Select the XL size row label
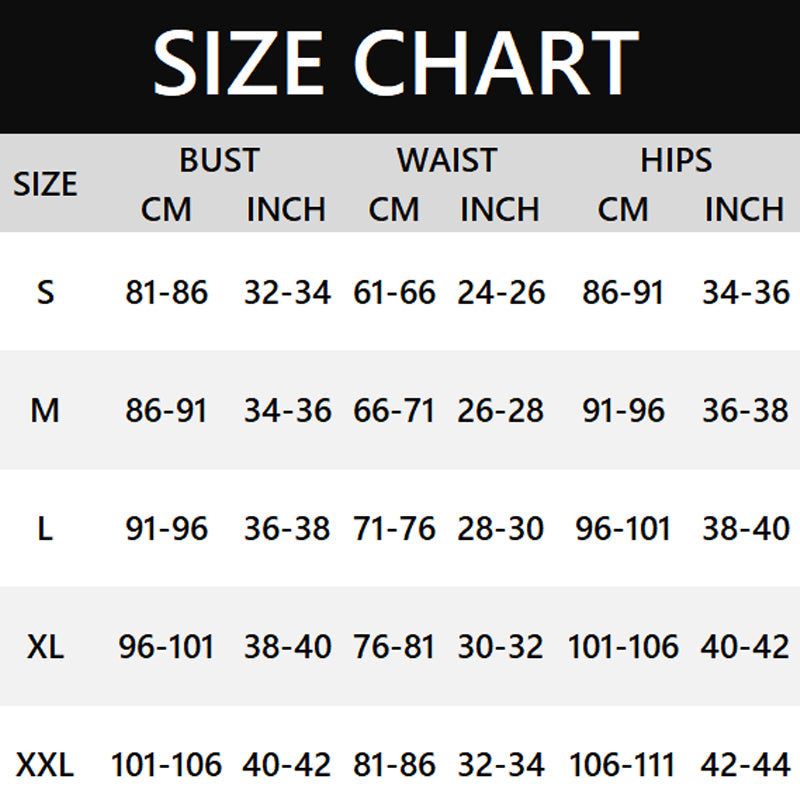This screenshot has width=800, height=800. click(45, 647)
